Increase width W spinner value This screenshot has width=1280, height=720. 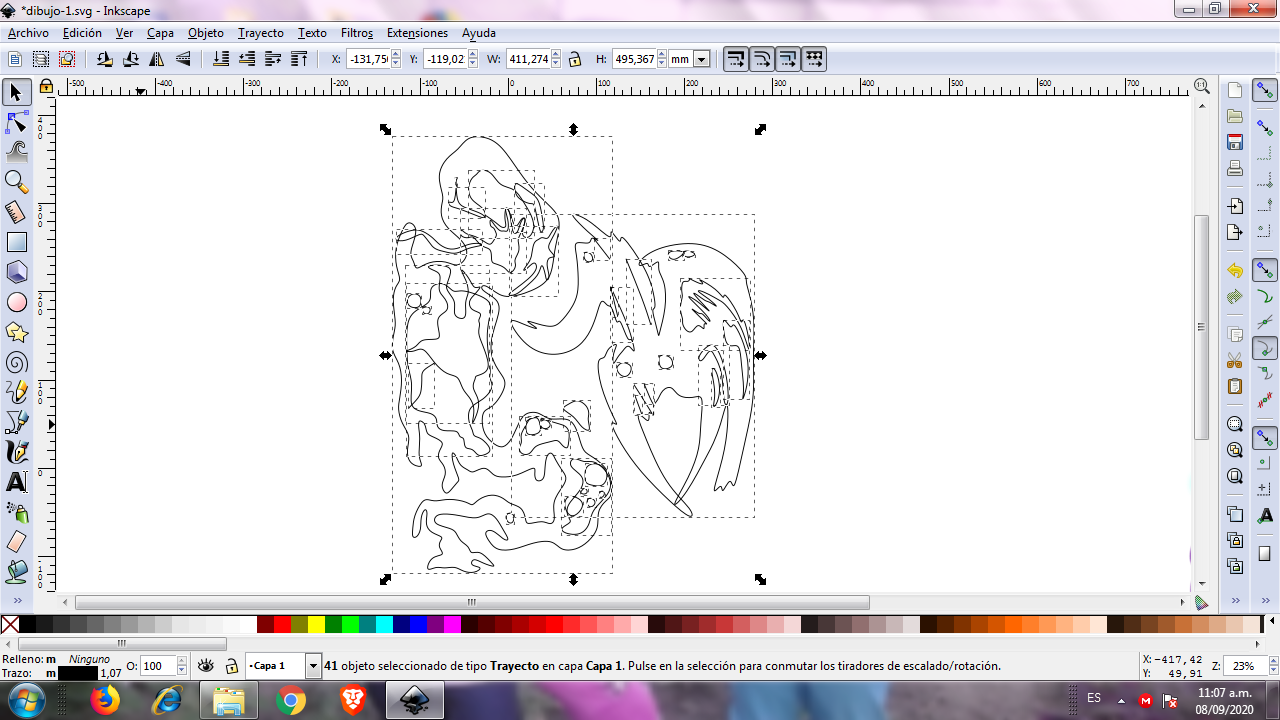point(556,55)
